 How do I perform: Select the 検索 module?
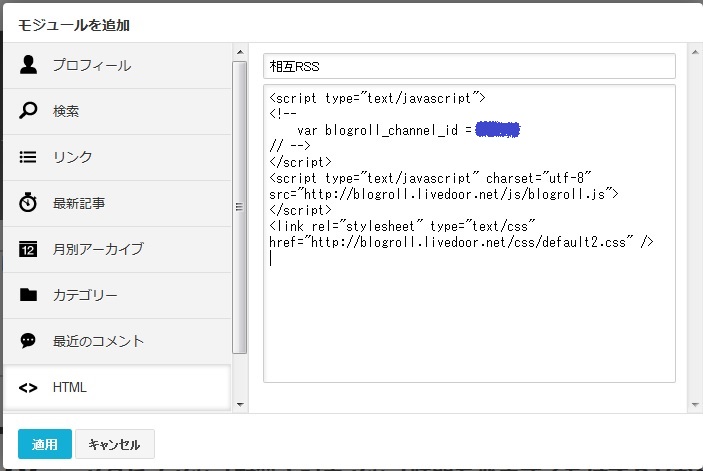coord(66,111)
